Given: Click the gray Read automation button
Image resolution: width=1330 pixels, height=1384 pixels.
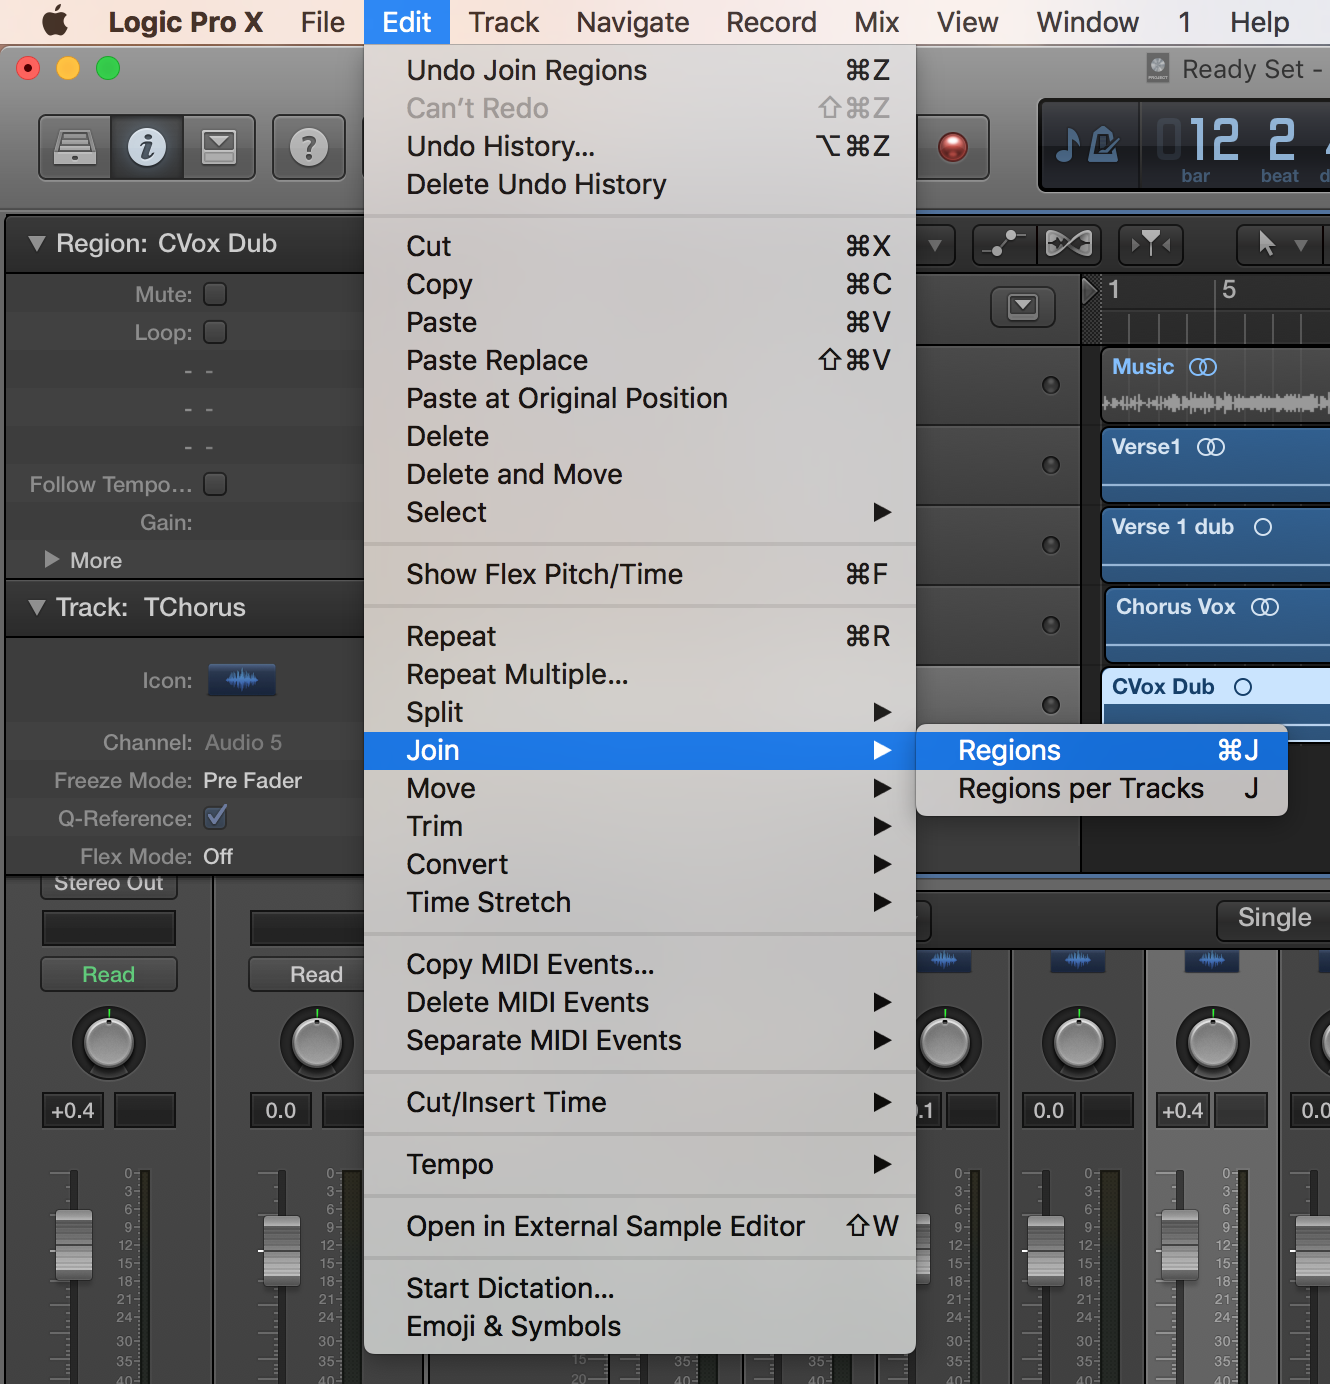Looking at the screenshot, I should pos(316,974).
